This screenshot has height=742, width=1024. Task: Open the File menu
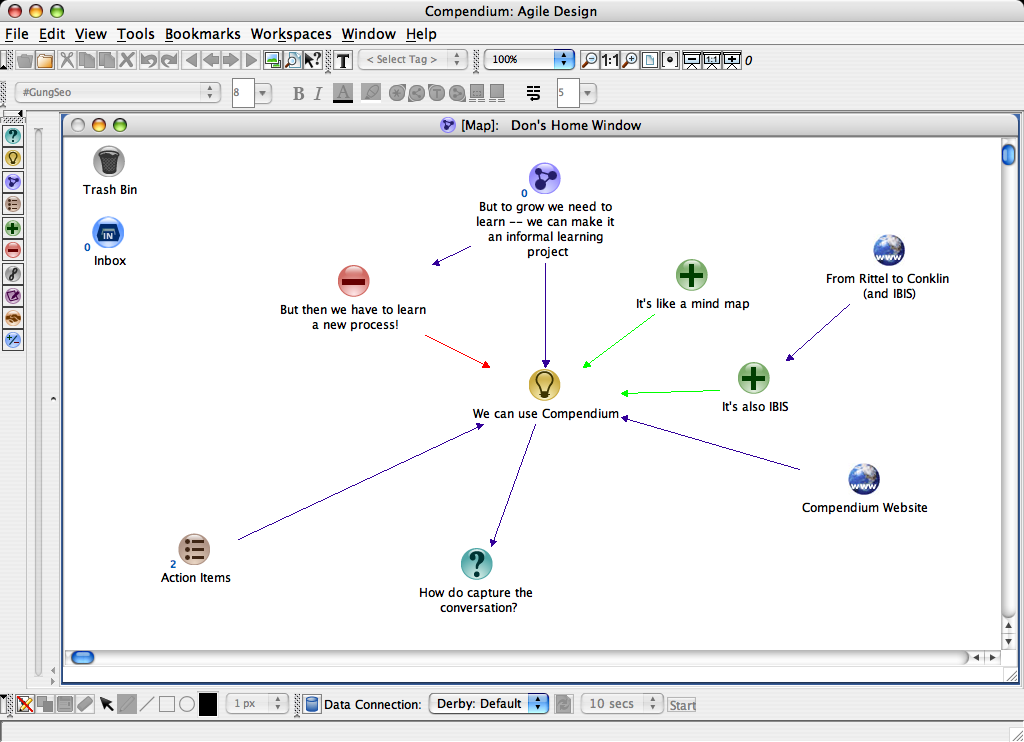16,34
